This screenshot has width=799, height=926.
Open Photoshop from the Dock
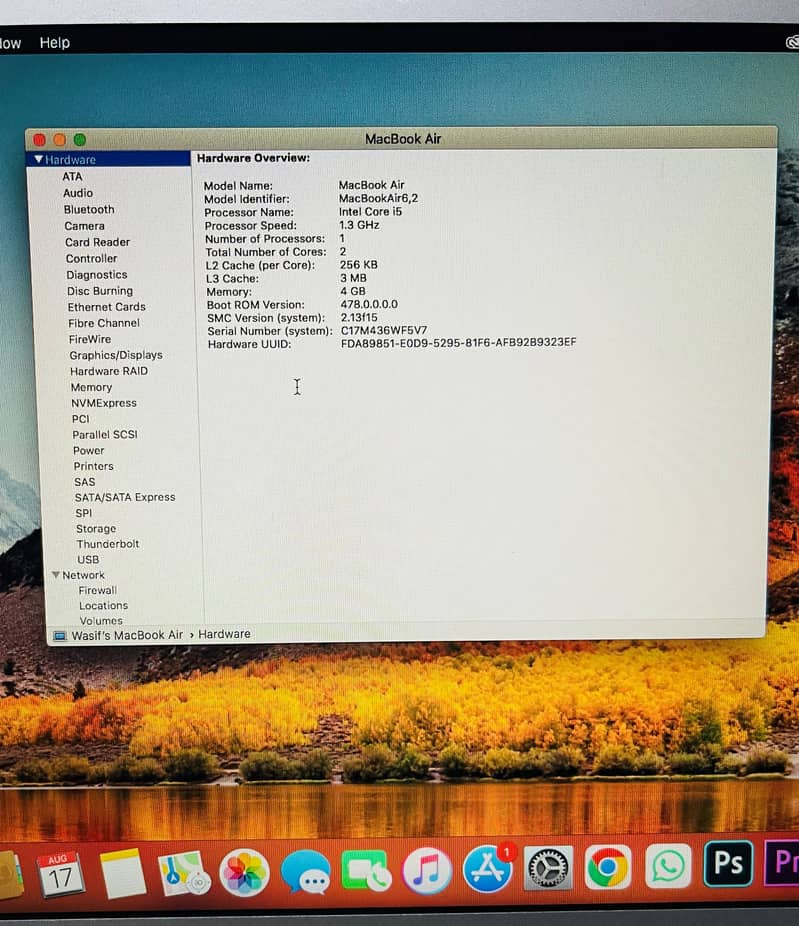[x=727, y=863]
